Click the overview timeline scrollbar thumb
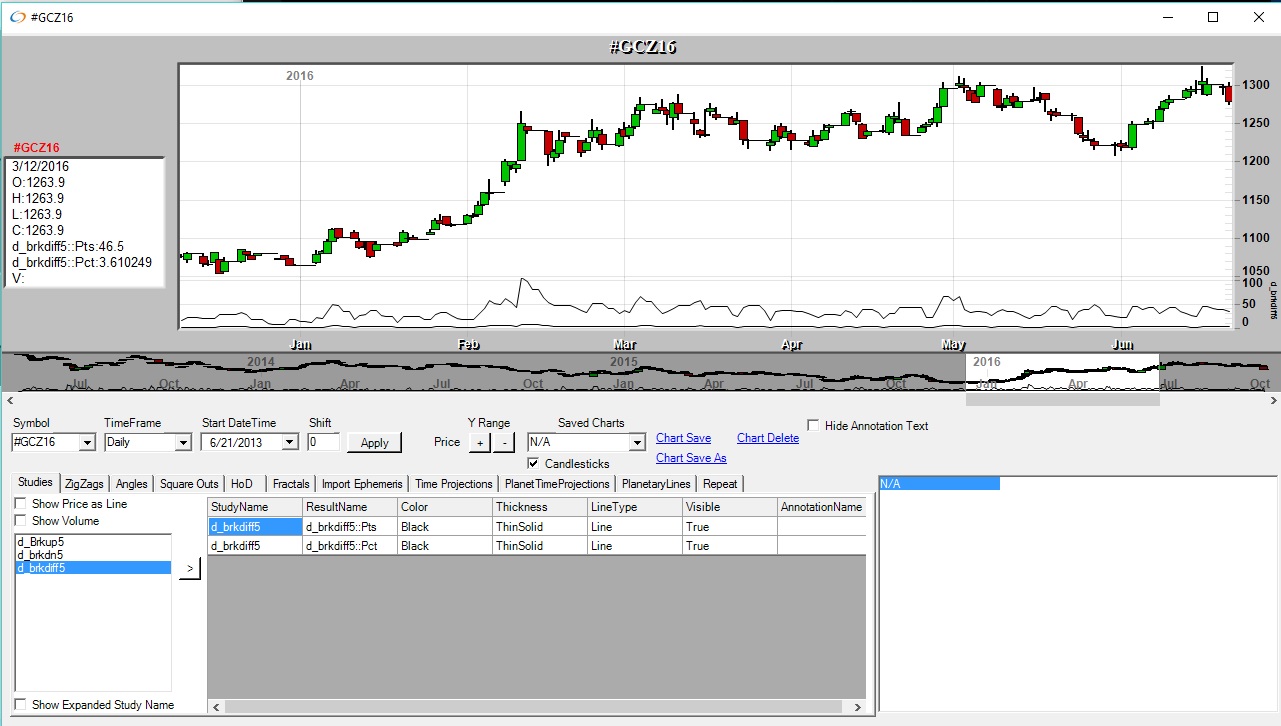 click(1061, 400)
